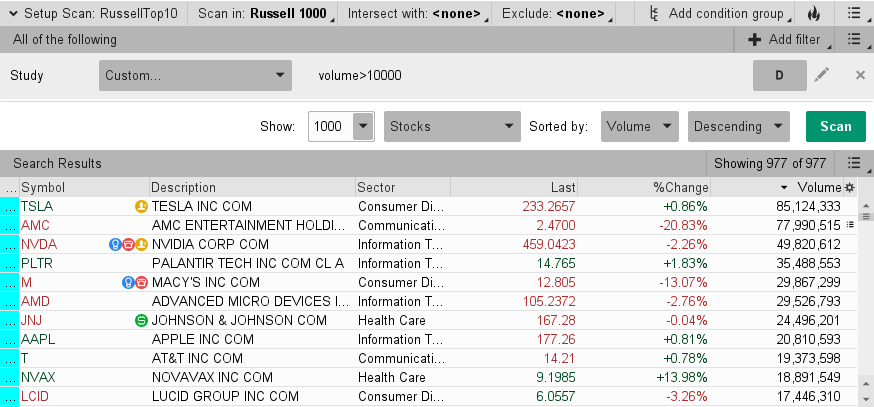
Task: Open the Study Custom... dropdown
Action: [x=195, y=75]
